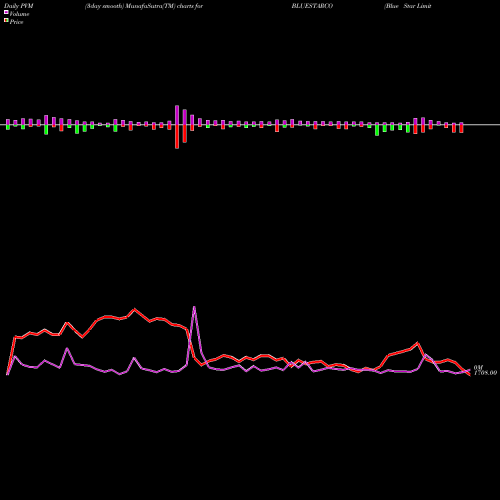The width and height of the screenshot is (500, 500).
Task: Click the '0M' volume value label
Action: (478, 368)
